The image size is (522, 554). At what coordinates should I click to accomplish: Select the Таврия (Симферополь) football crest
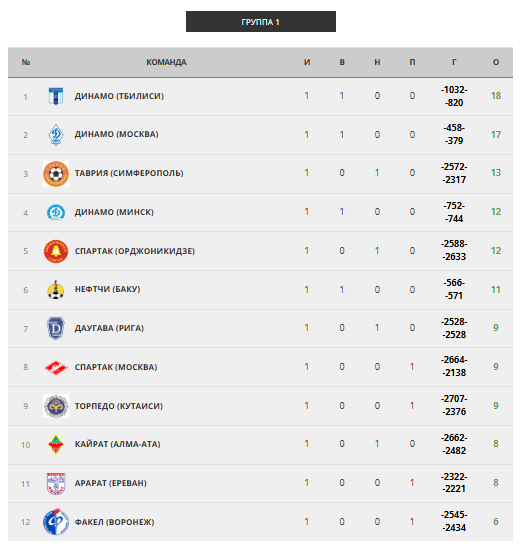tap(56, 174)
